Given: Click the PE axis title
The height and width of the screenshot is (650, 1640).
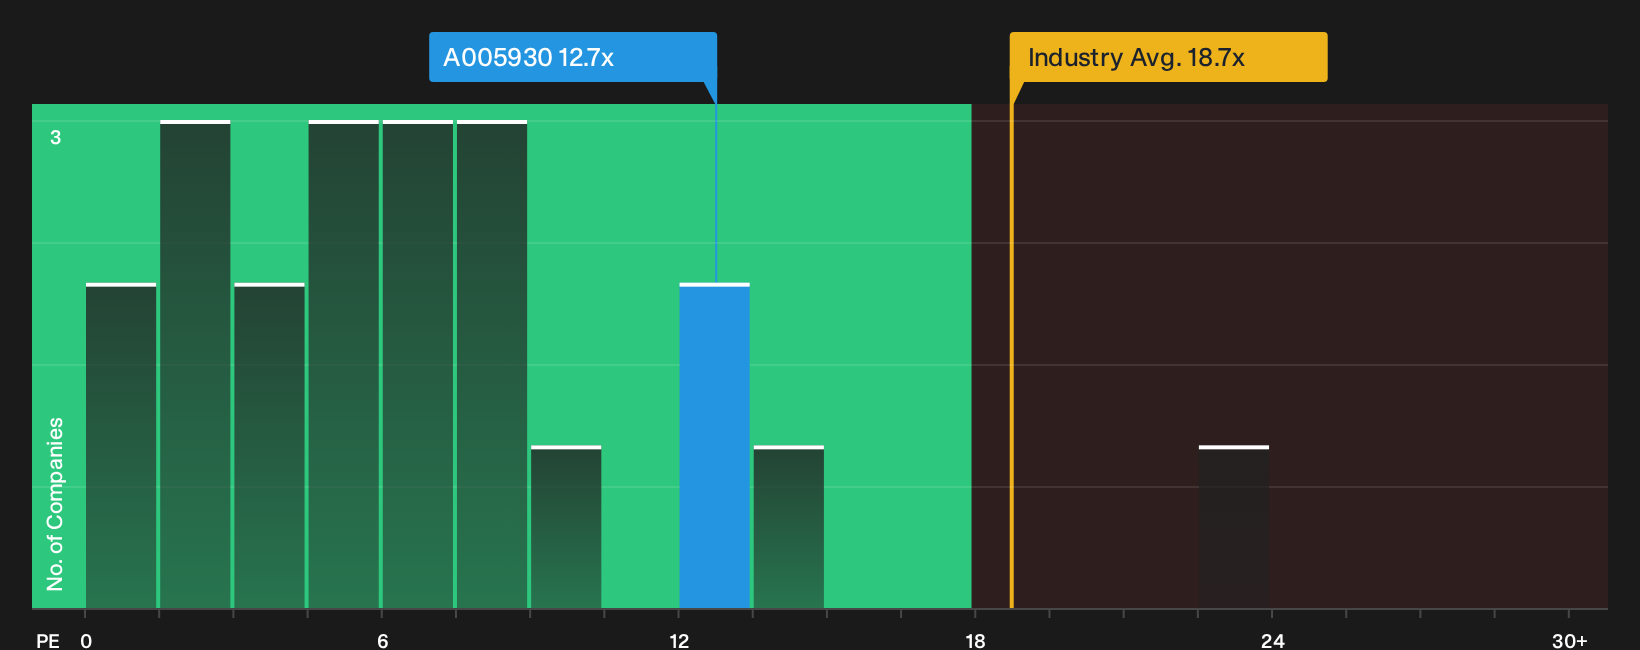Looking at the screenshot, I should (x=48, y=640).
